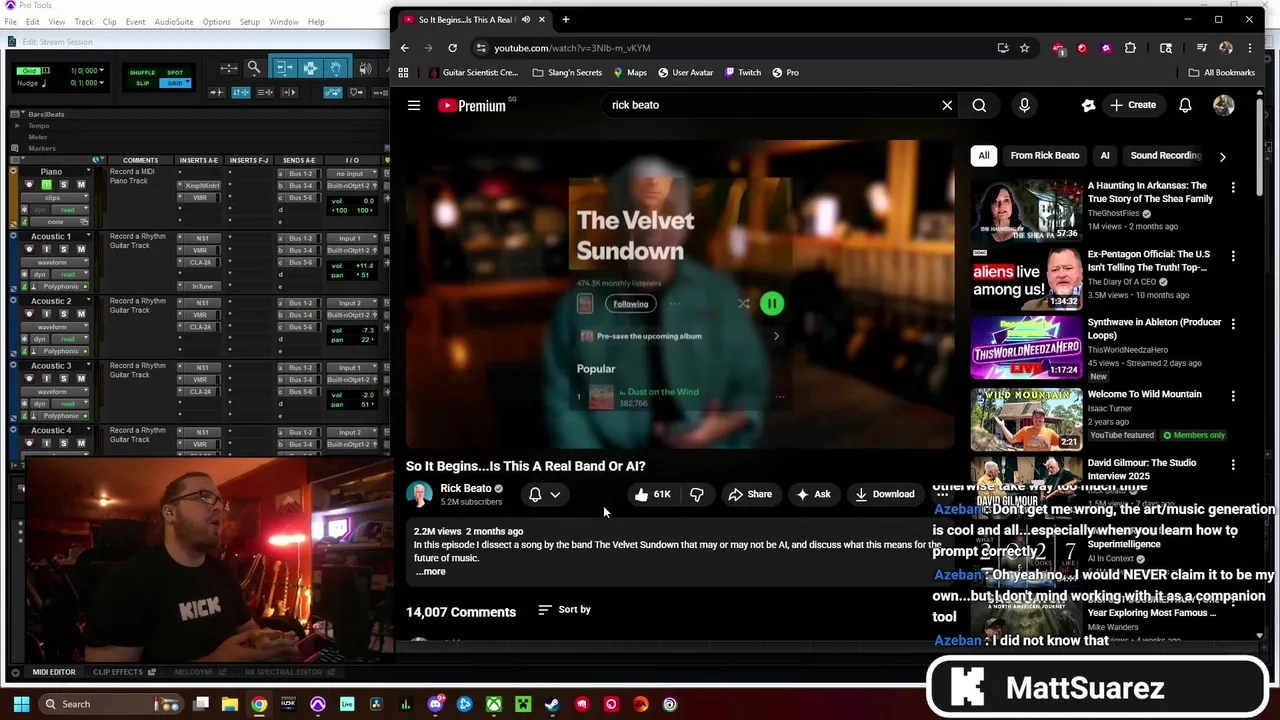Viewport: 1280px width, 720px height.
Task: Open the comments Sort by menu
Action: [x=564, y=609]
